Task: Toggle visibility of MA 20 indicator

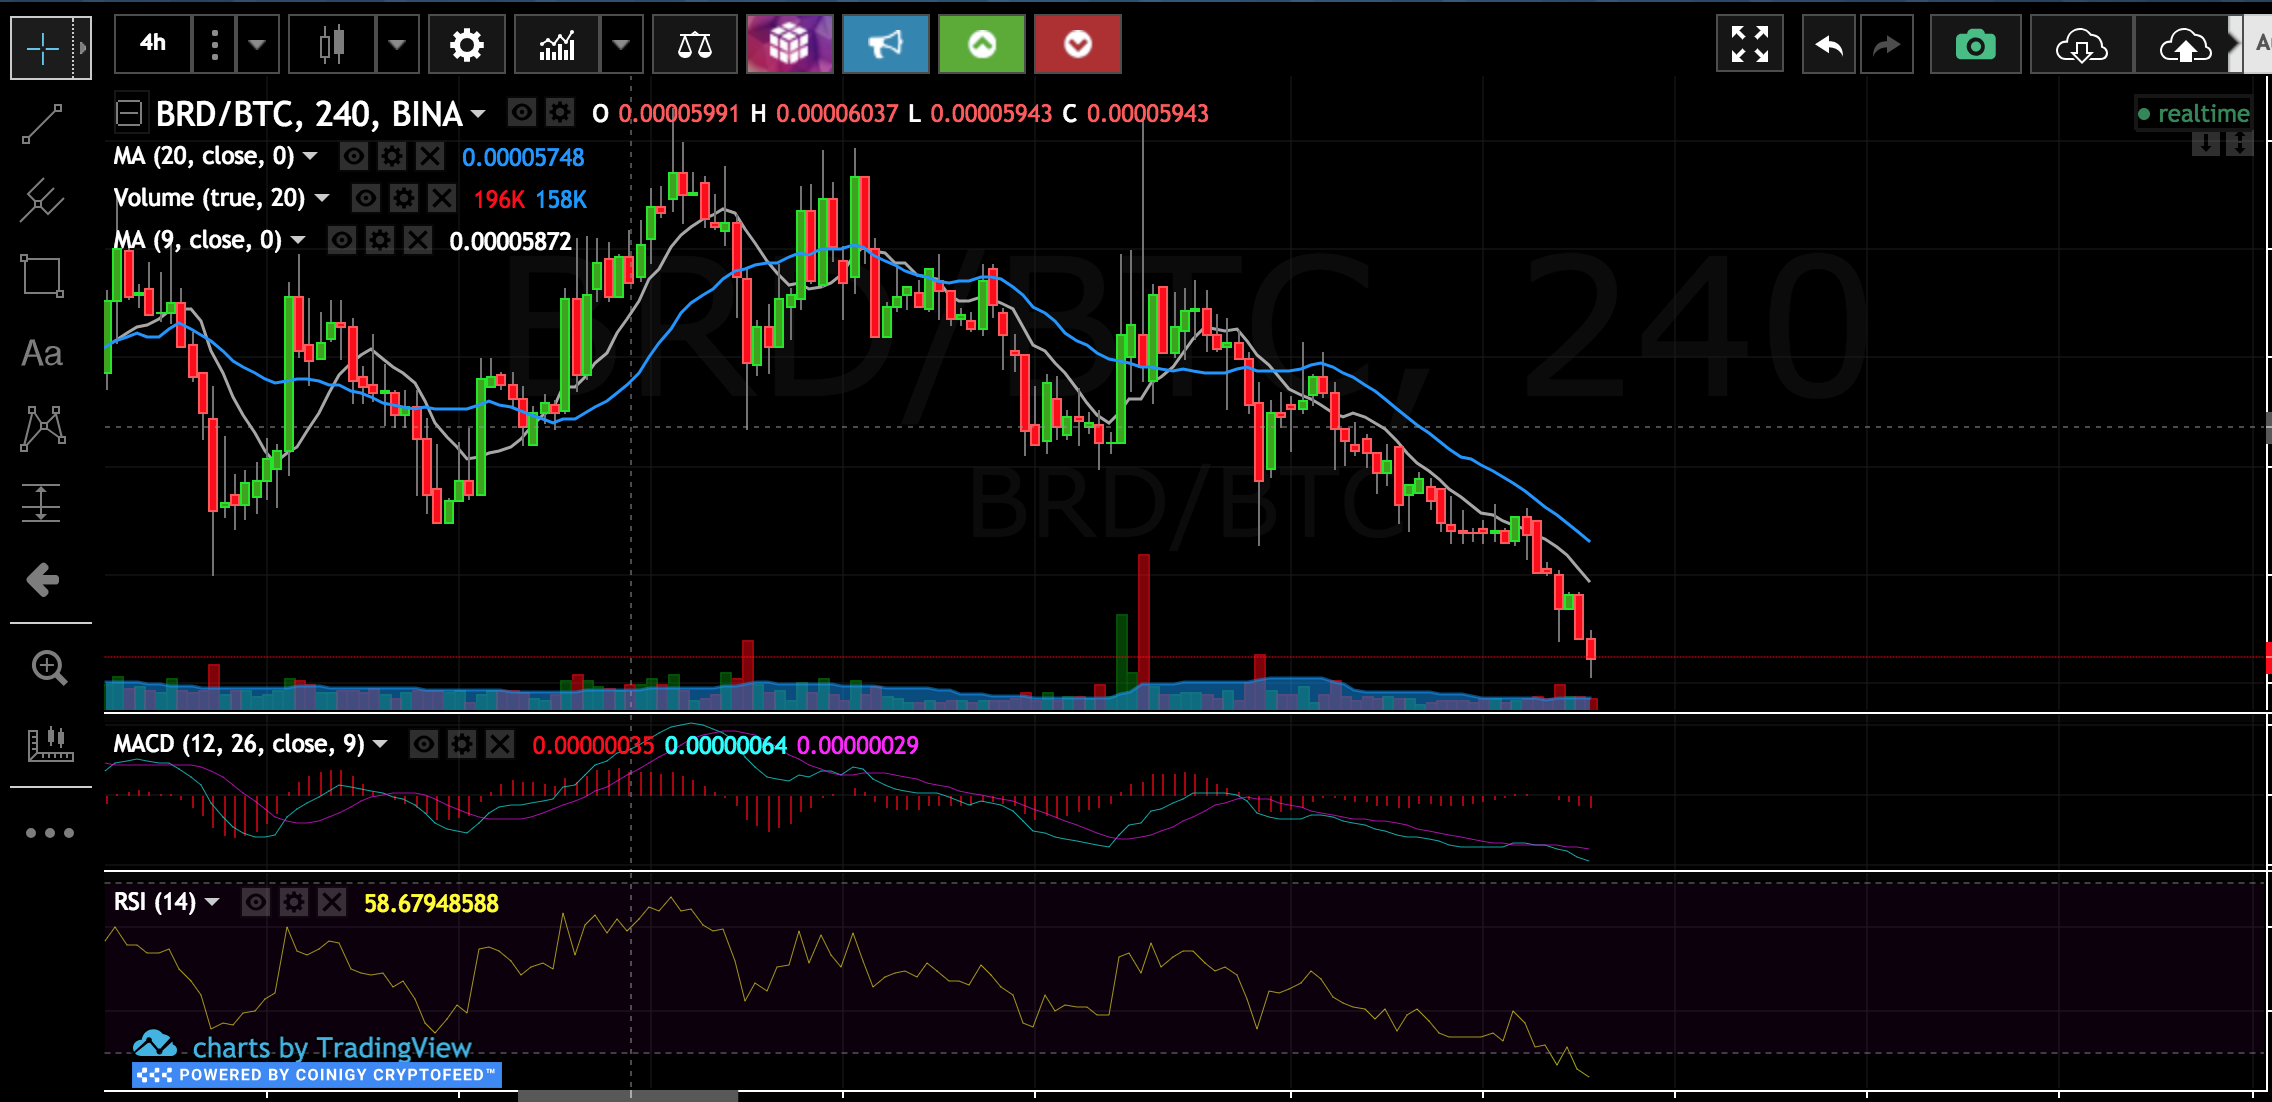Action: [353, 156]
